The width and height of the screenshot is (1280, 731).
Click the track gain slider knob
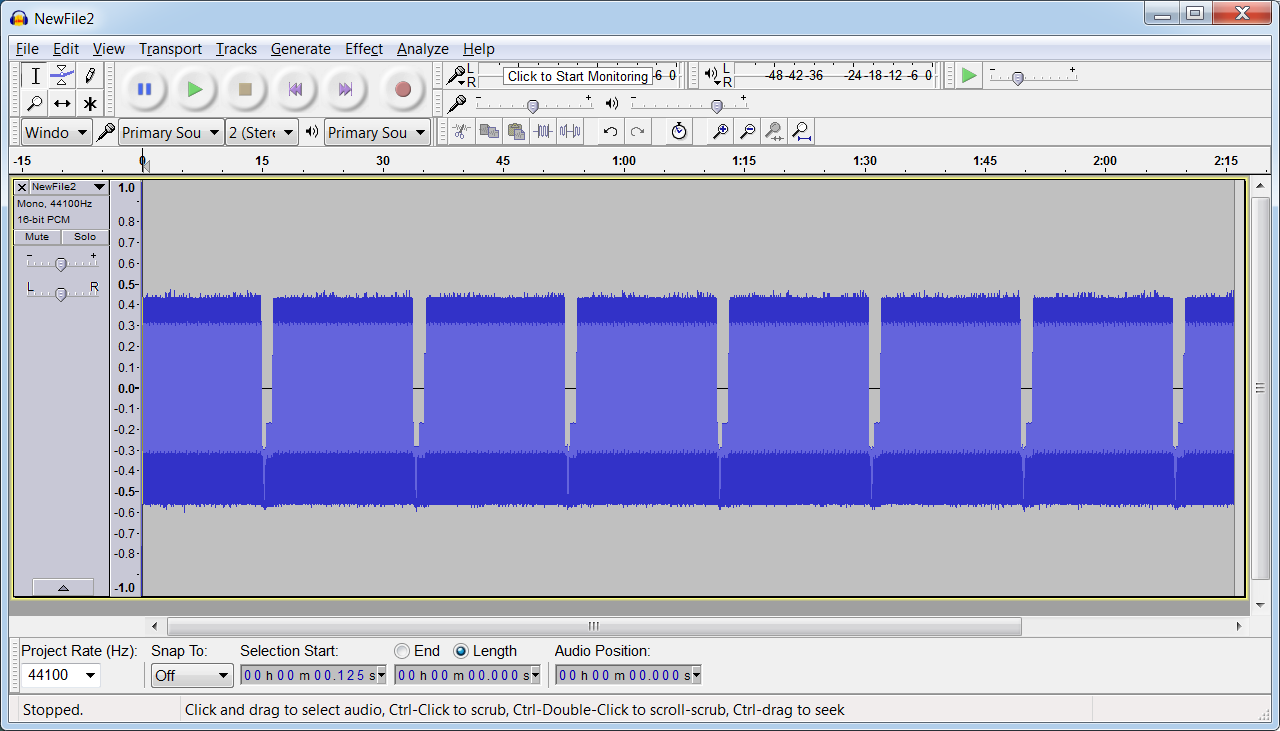[x=61, y=264]
